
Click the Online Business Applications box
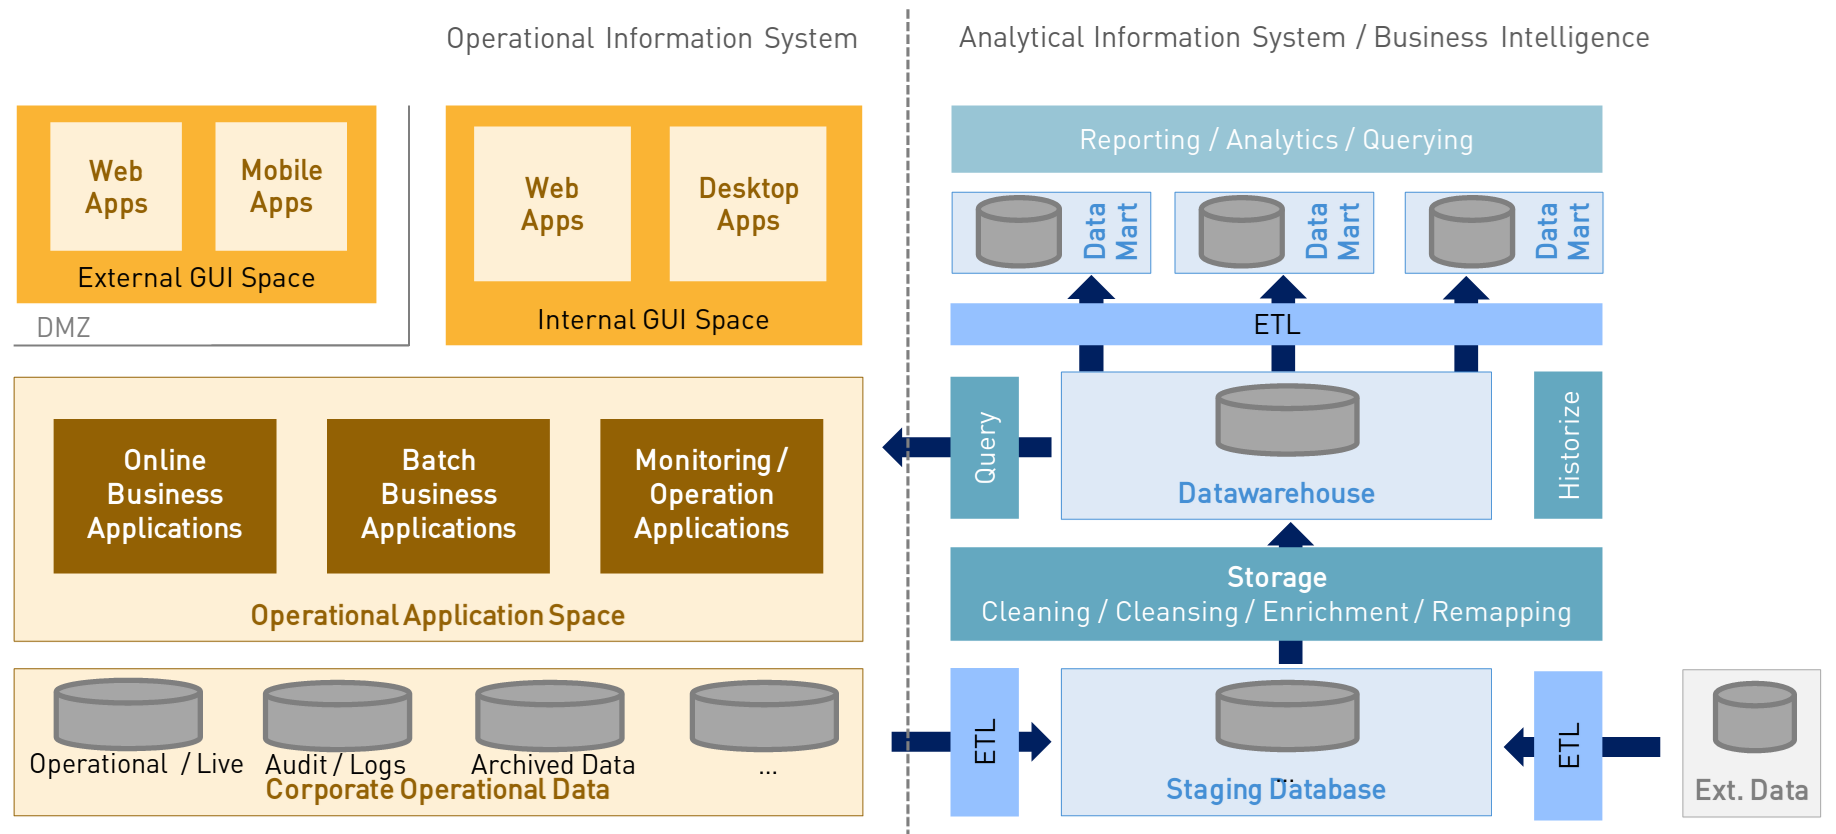[165, 495]
